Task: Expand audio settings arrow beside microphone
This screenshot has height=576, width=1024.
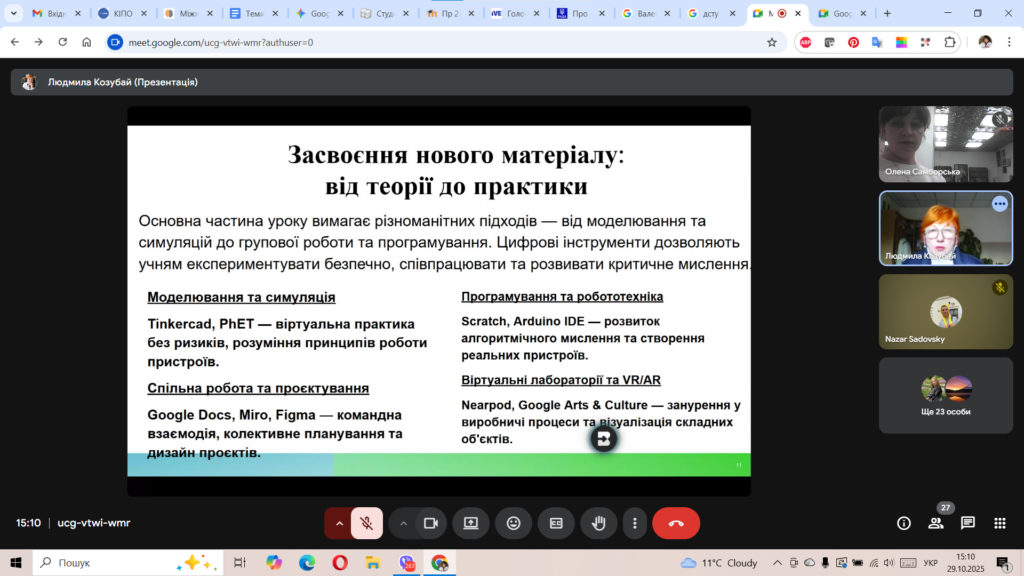Action: coord(339,523)
